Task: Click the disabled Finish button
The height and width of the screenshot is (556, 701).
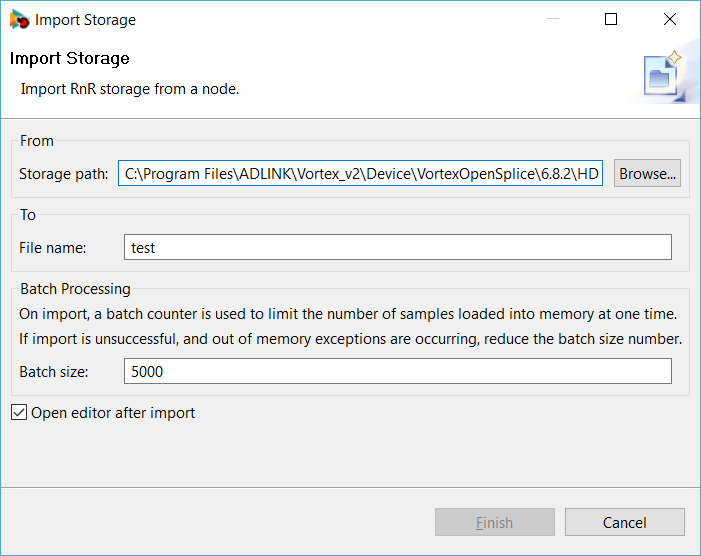Action: [x=494, y=522]
